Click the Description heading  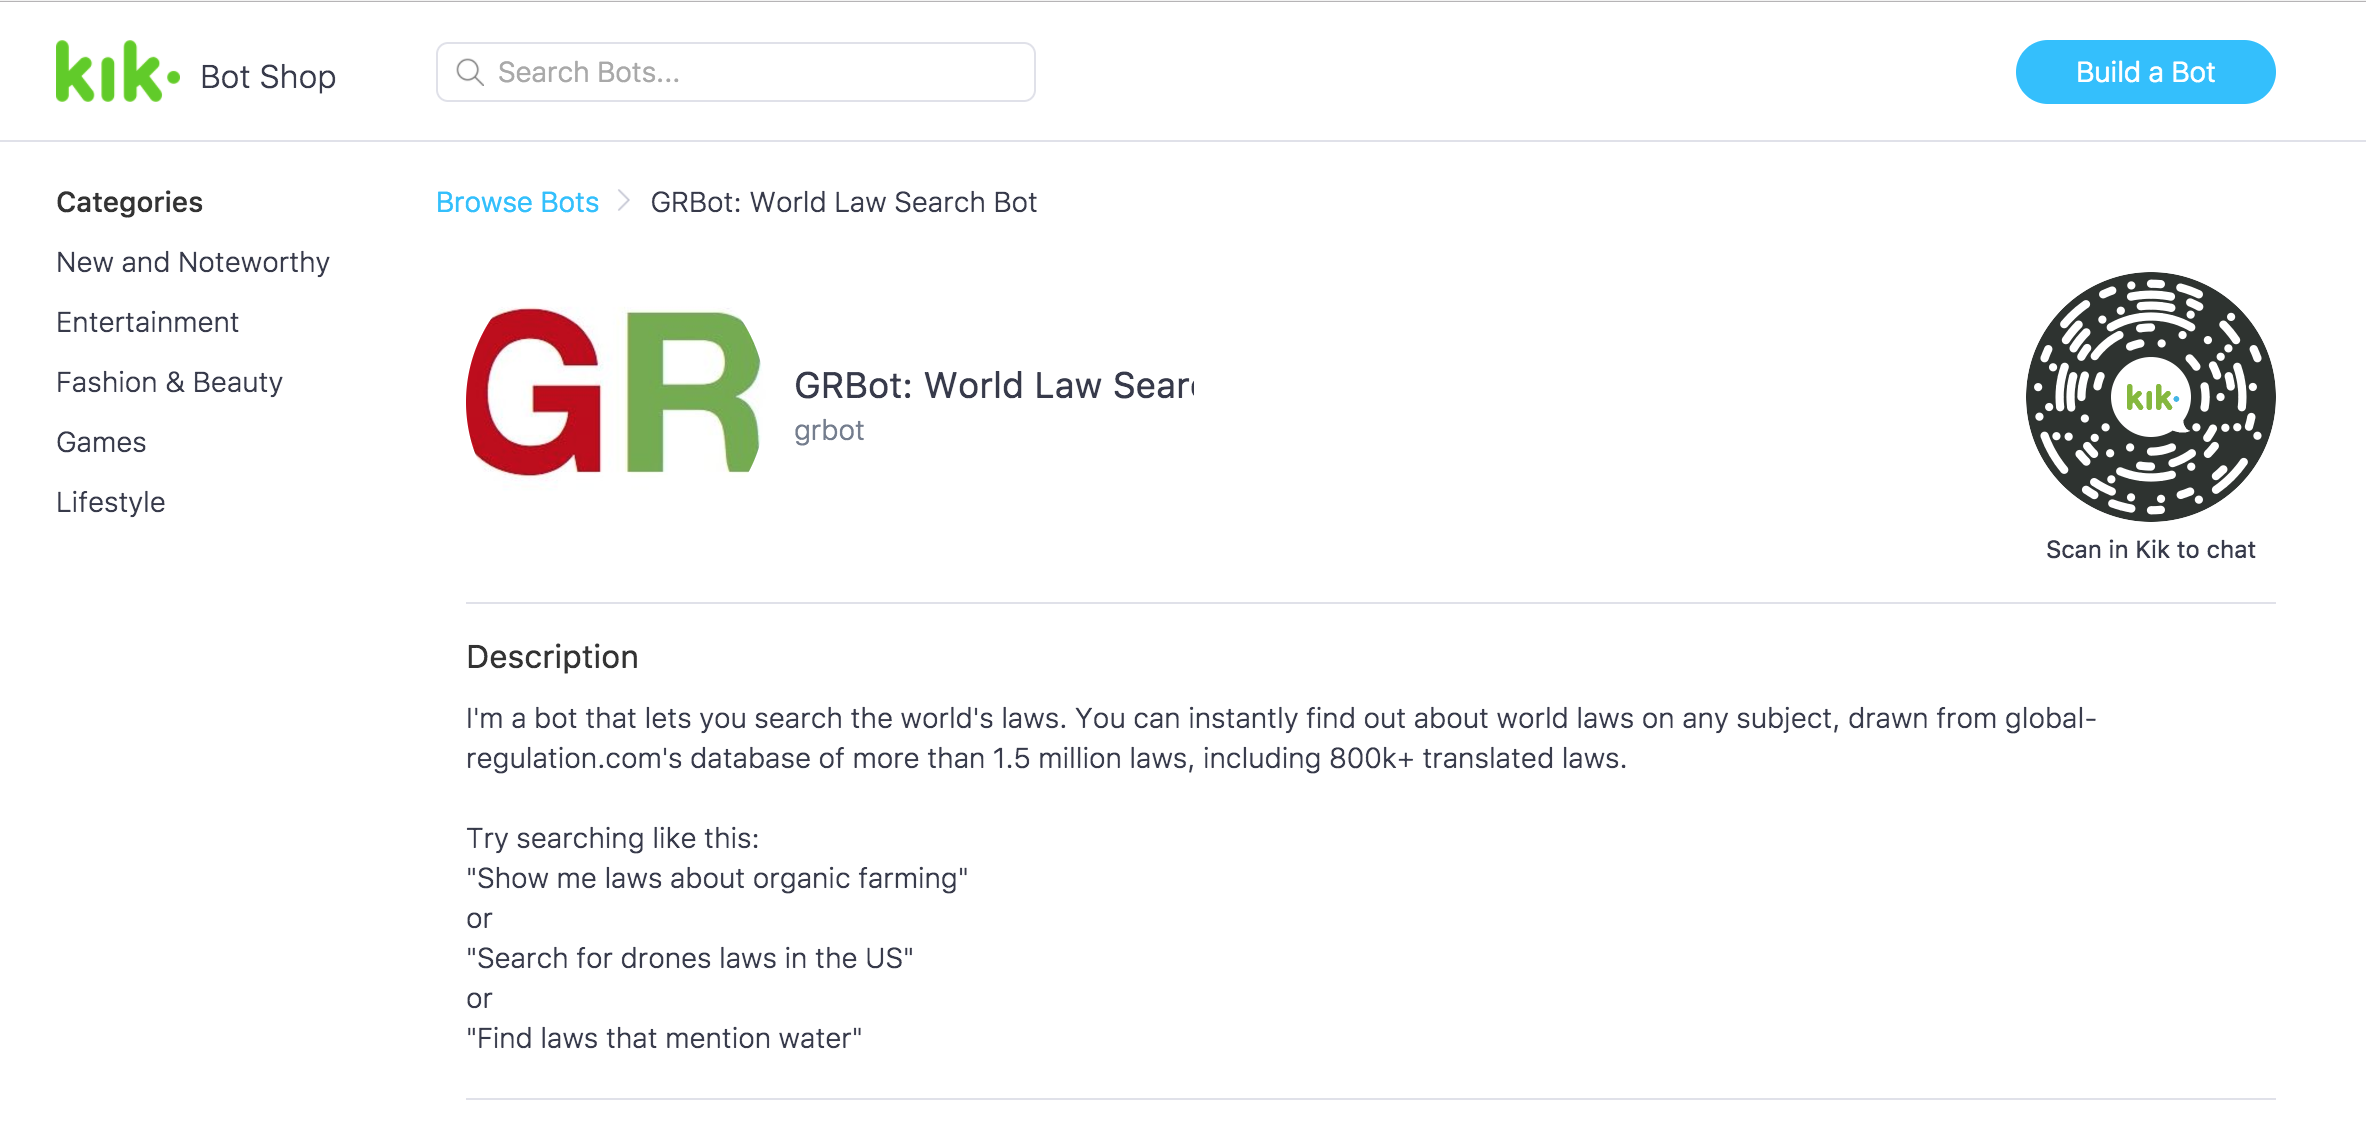pos(552,657)
